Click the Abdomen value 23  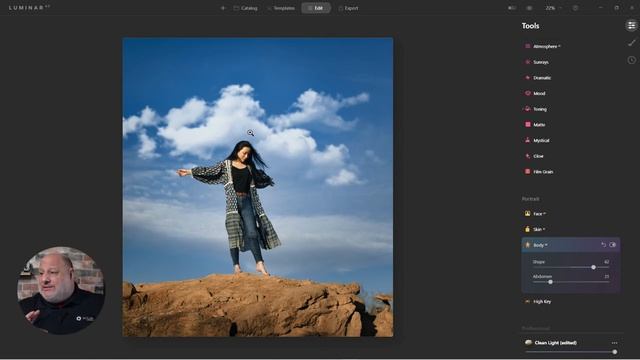coord(607,276)
